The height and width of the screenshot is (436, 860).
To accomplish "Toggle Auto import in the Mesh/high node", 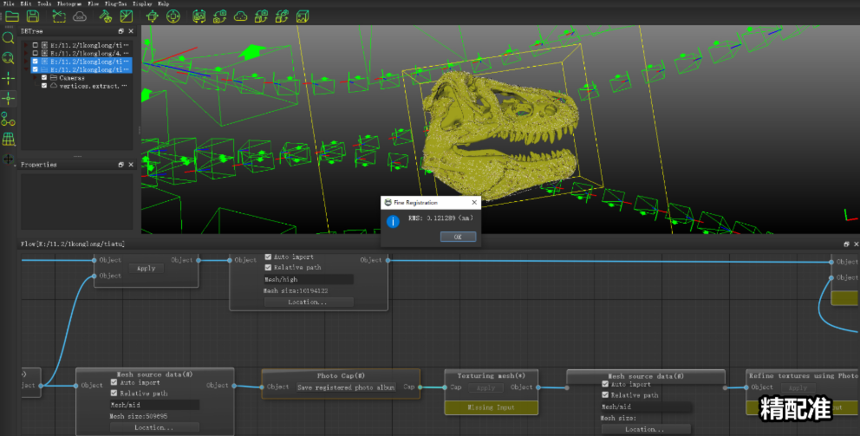I will coord(268,257).
